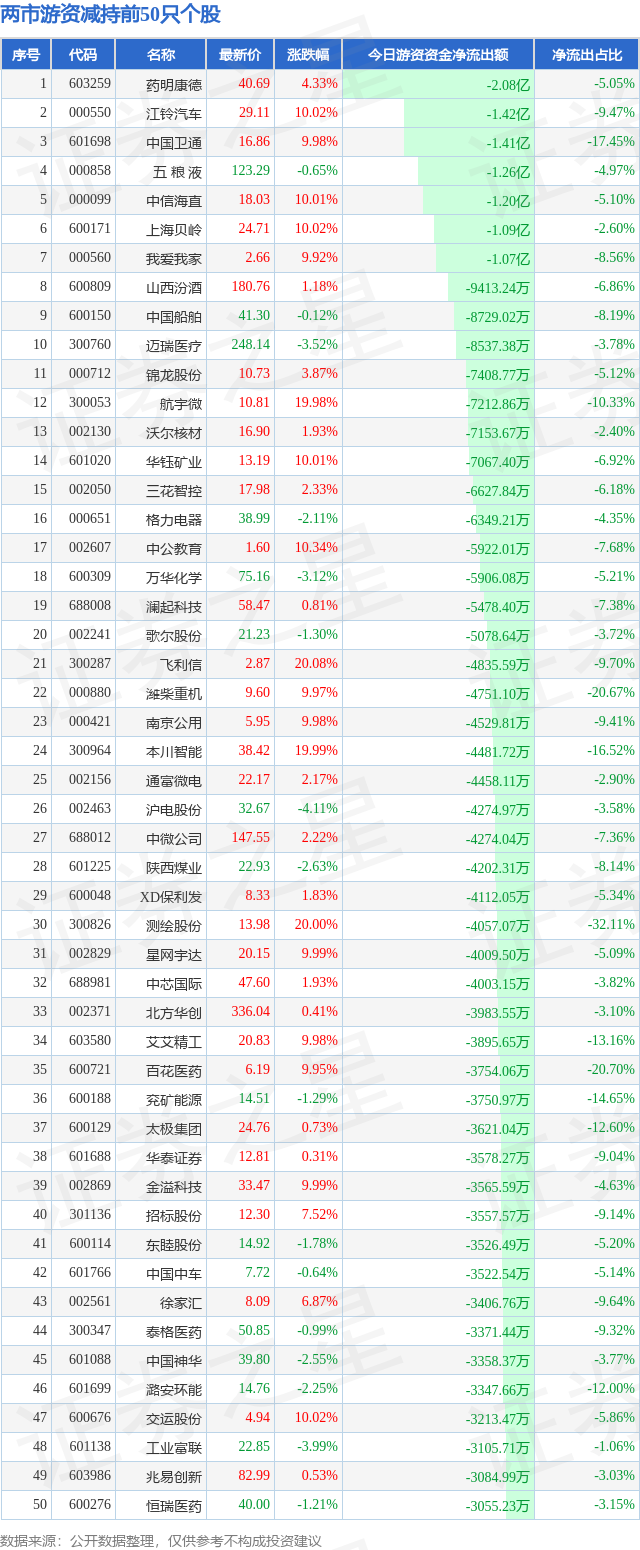This screenshot has width=640, height=1550.
Task: Select stock name 锦龙股份
Action: [x=174, y=374]
